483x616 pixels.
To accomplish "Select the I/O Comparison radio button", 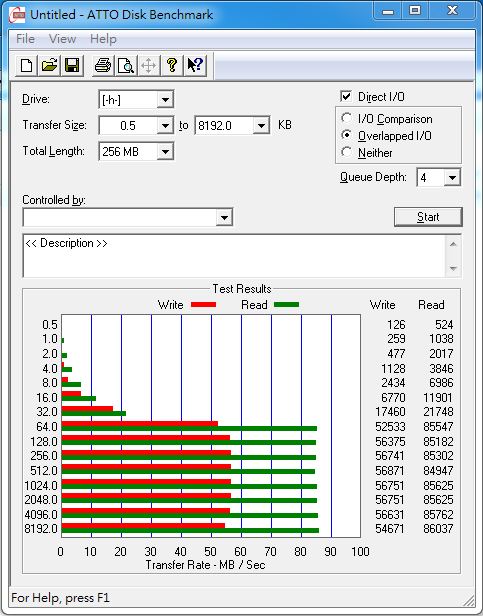I will click(x=347, y=118).
